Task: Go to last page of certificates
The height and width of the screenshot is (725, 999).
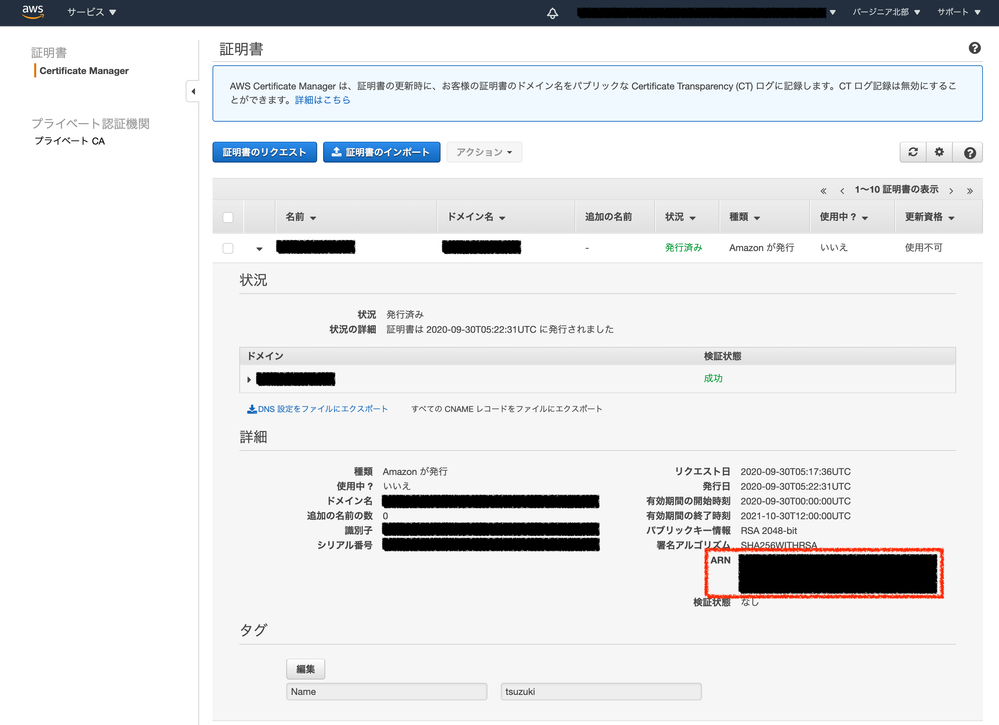Action: tap(970, 190)
